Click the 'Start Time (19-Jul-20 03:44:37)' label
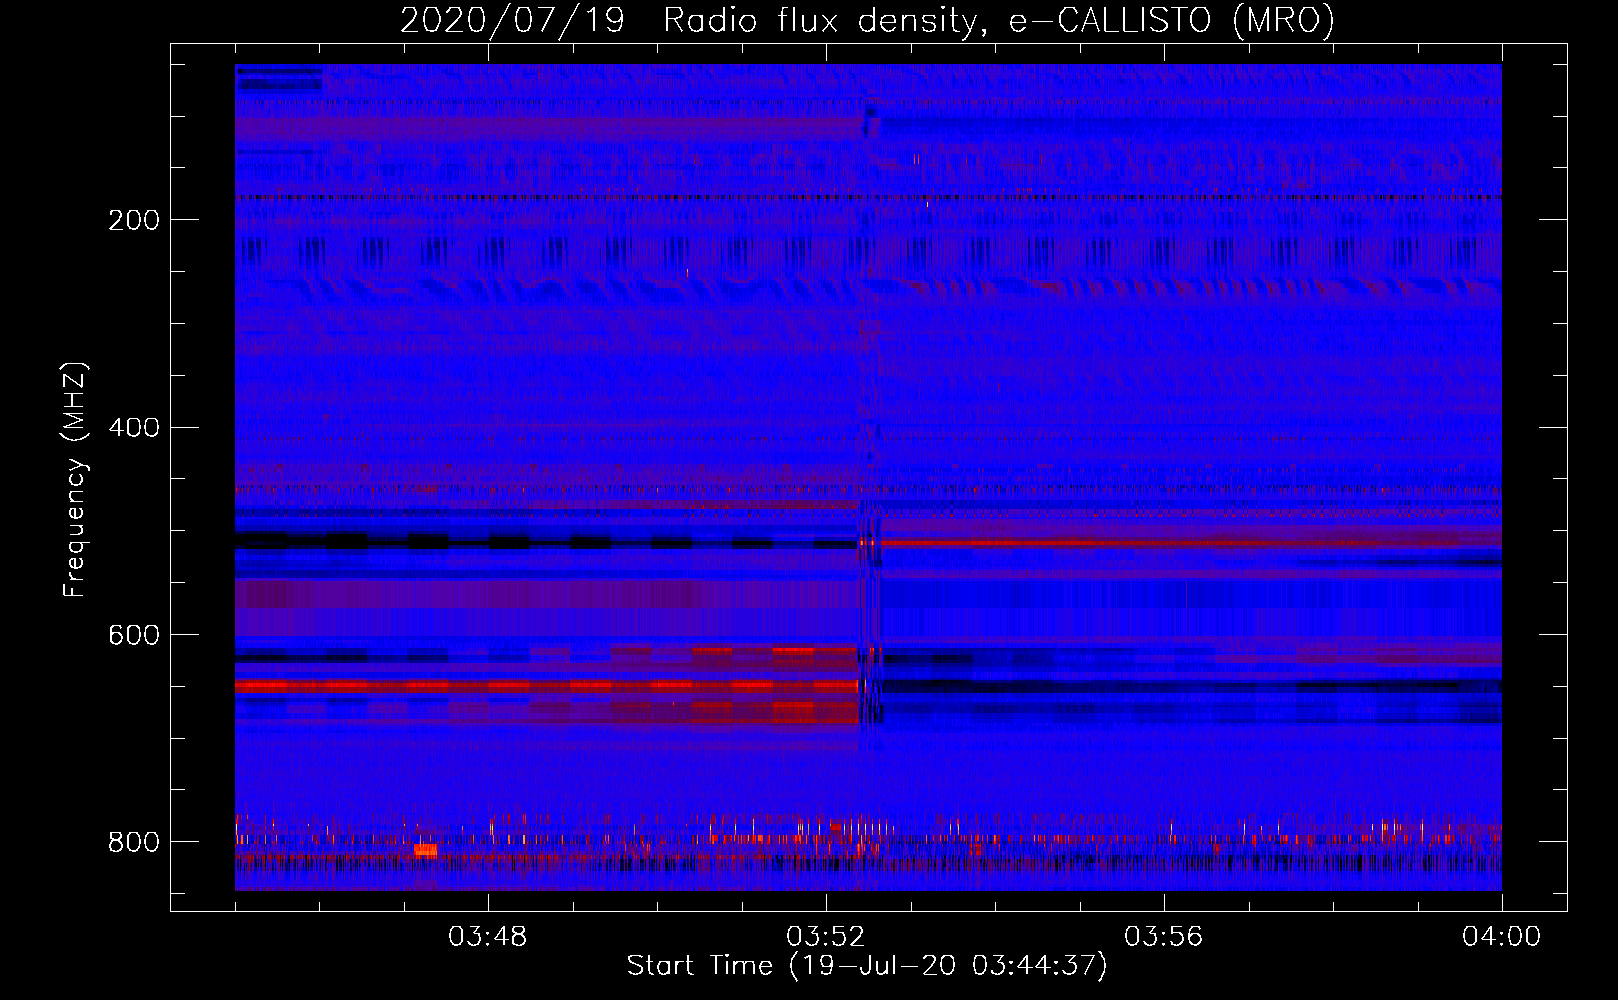Viewport: 1618px width, 1000px height. (x=867, y=966)
